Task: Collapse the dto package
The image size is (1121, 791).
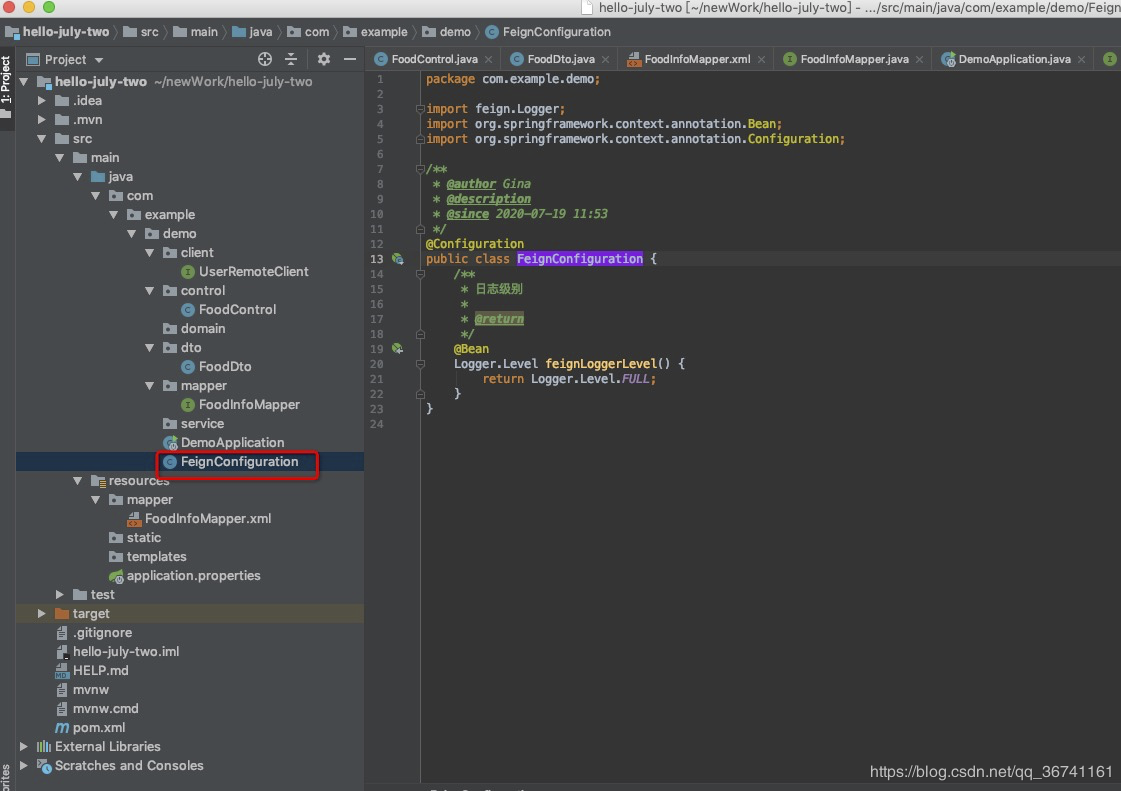Action: point(149,348)
